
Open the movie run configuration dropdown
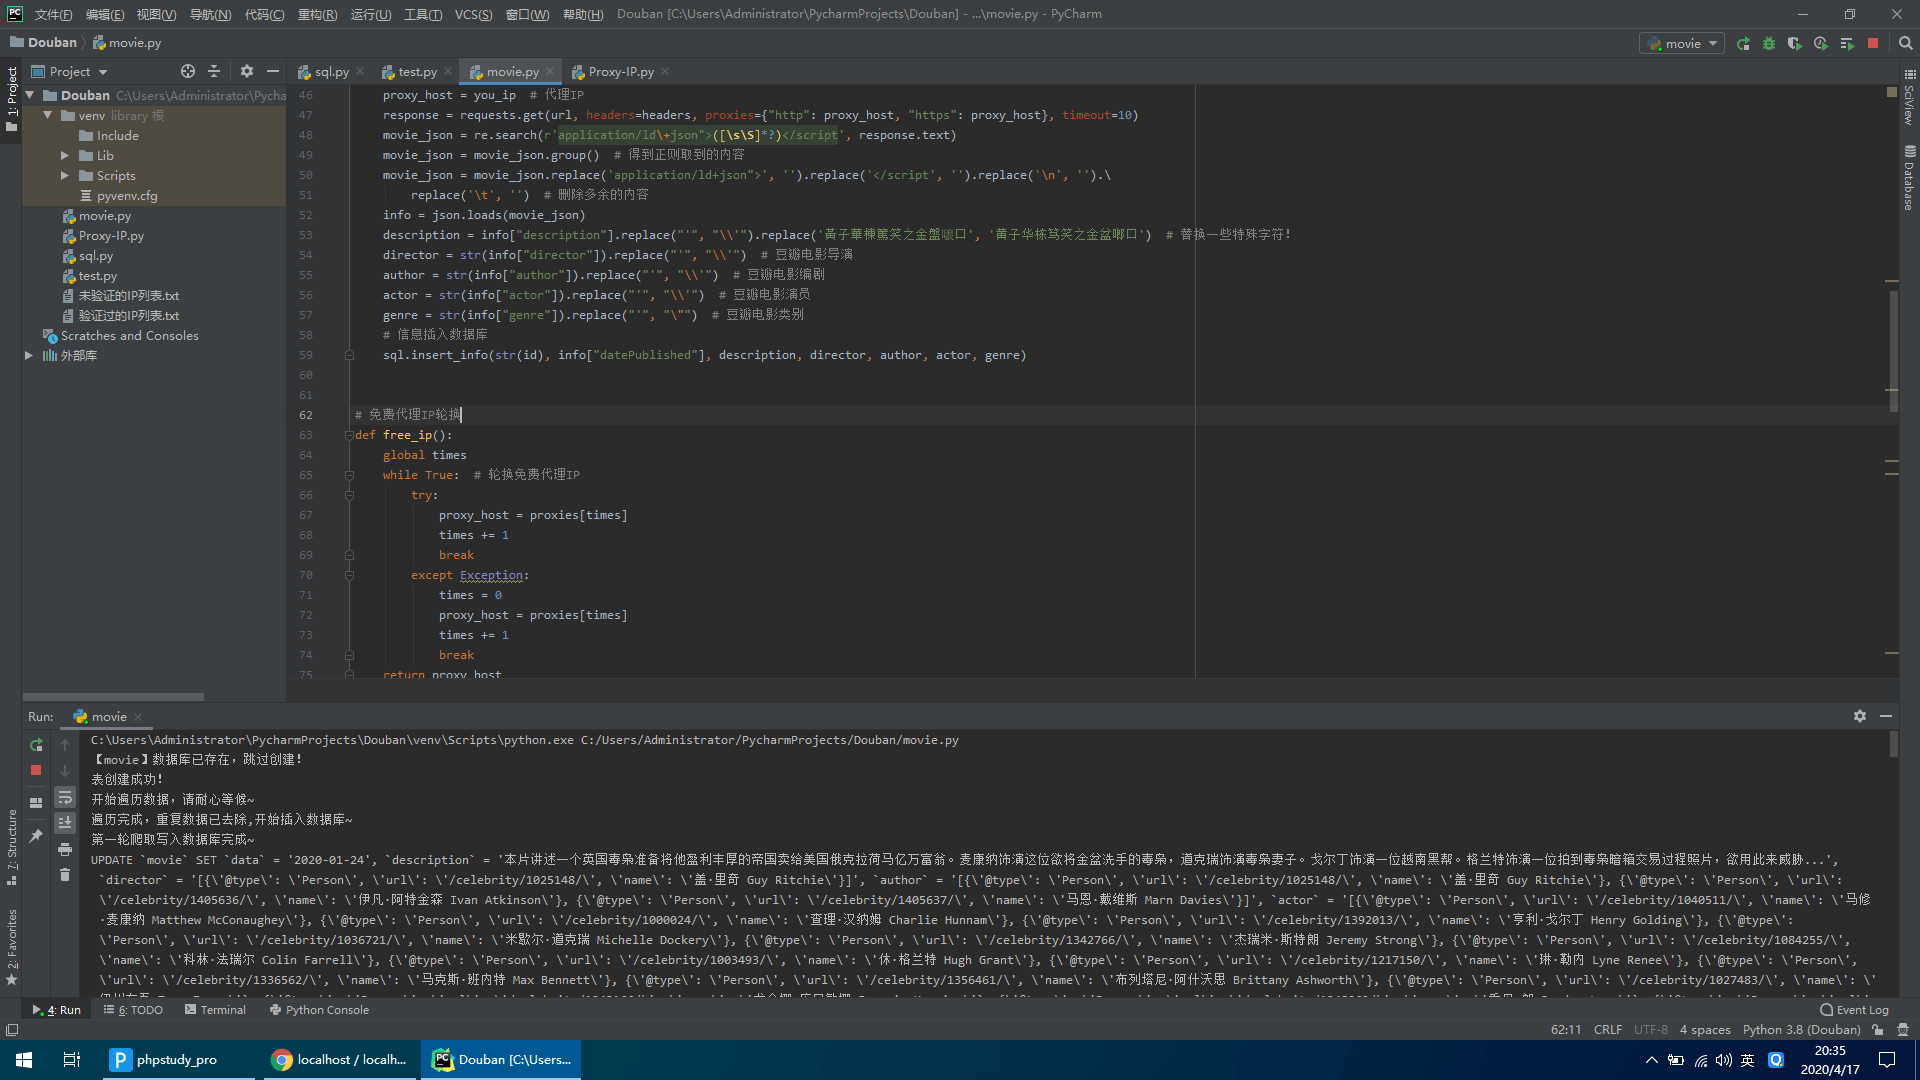coord(1682,44)
